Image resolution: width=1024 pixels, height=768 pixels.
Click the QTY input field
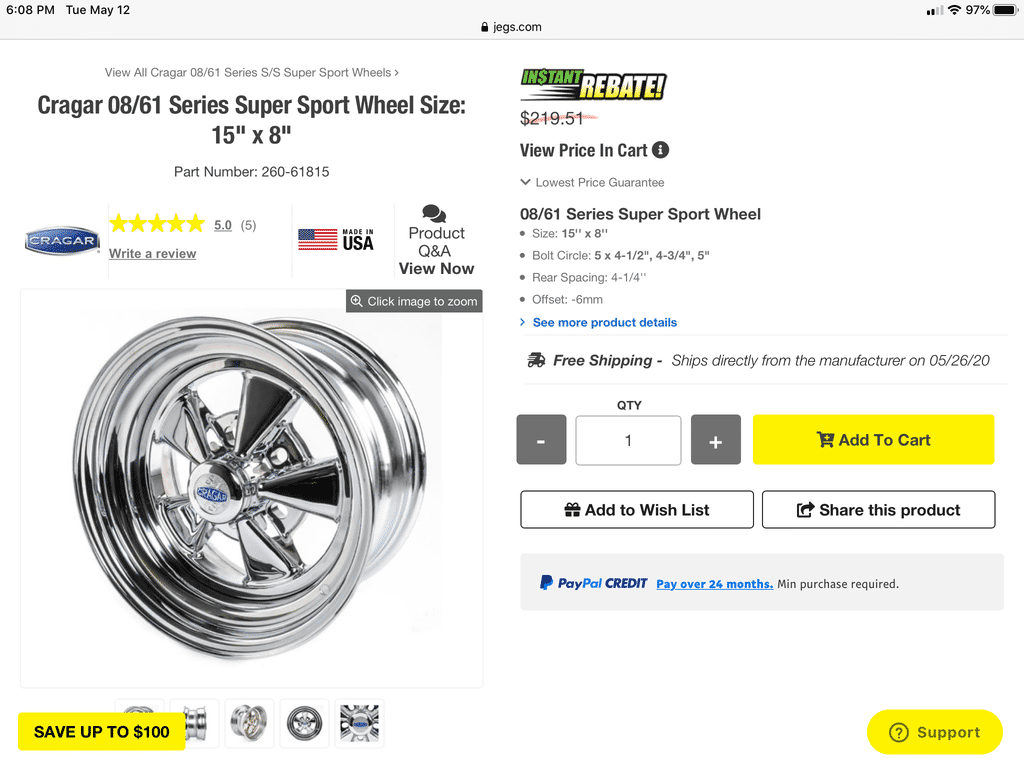tap(628, 440)
